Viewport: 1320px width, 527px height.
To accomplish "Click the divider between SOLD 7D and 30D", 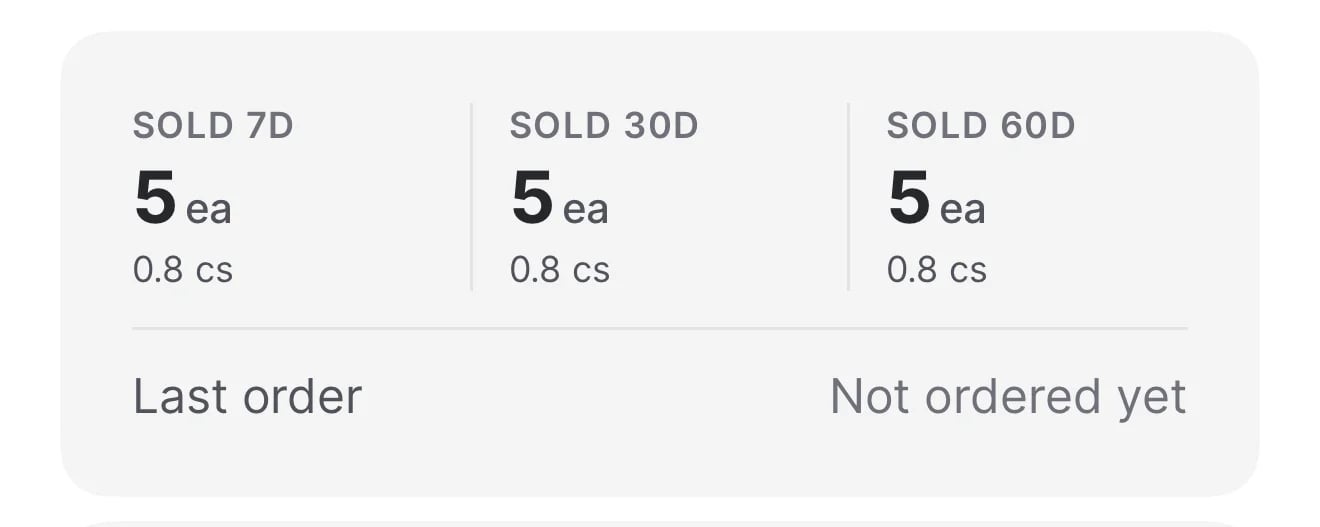I will 471,196.
